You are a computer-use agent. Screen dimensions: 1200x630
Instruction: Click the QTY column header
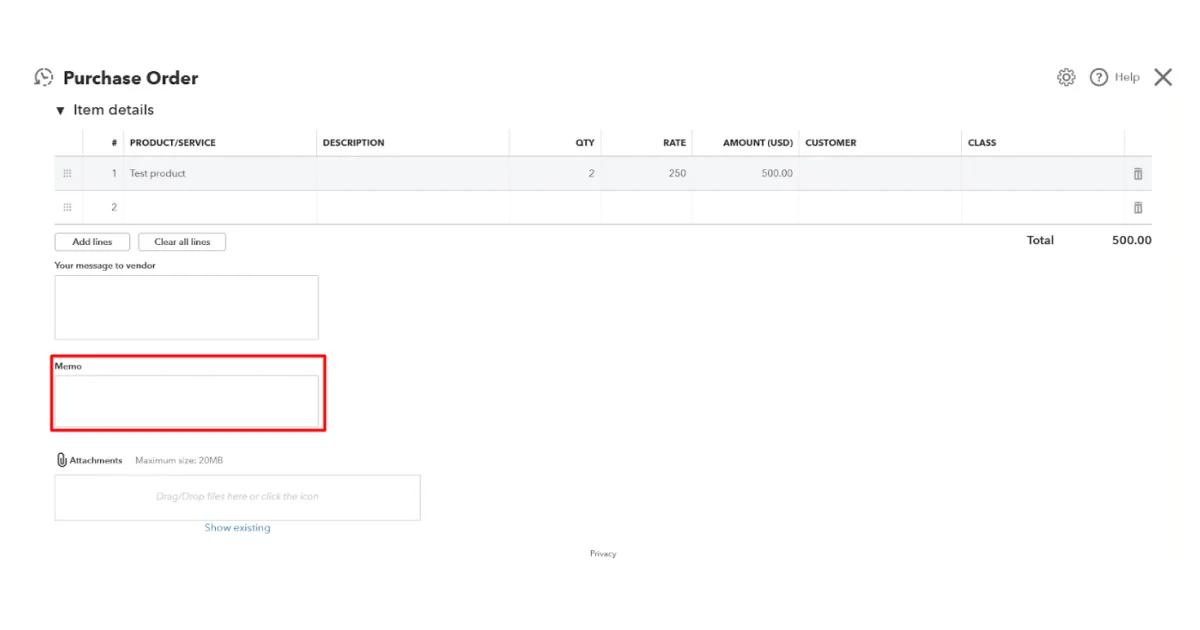click(x=585, y=143)
